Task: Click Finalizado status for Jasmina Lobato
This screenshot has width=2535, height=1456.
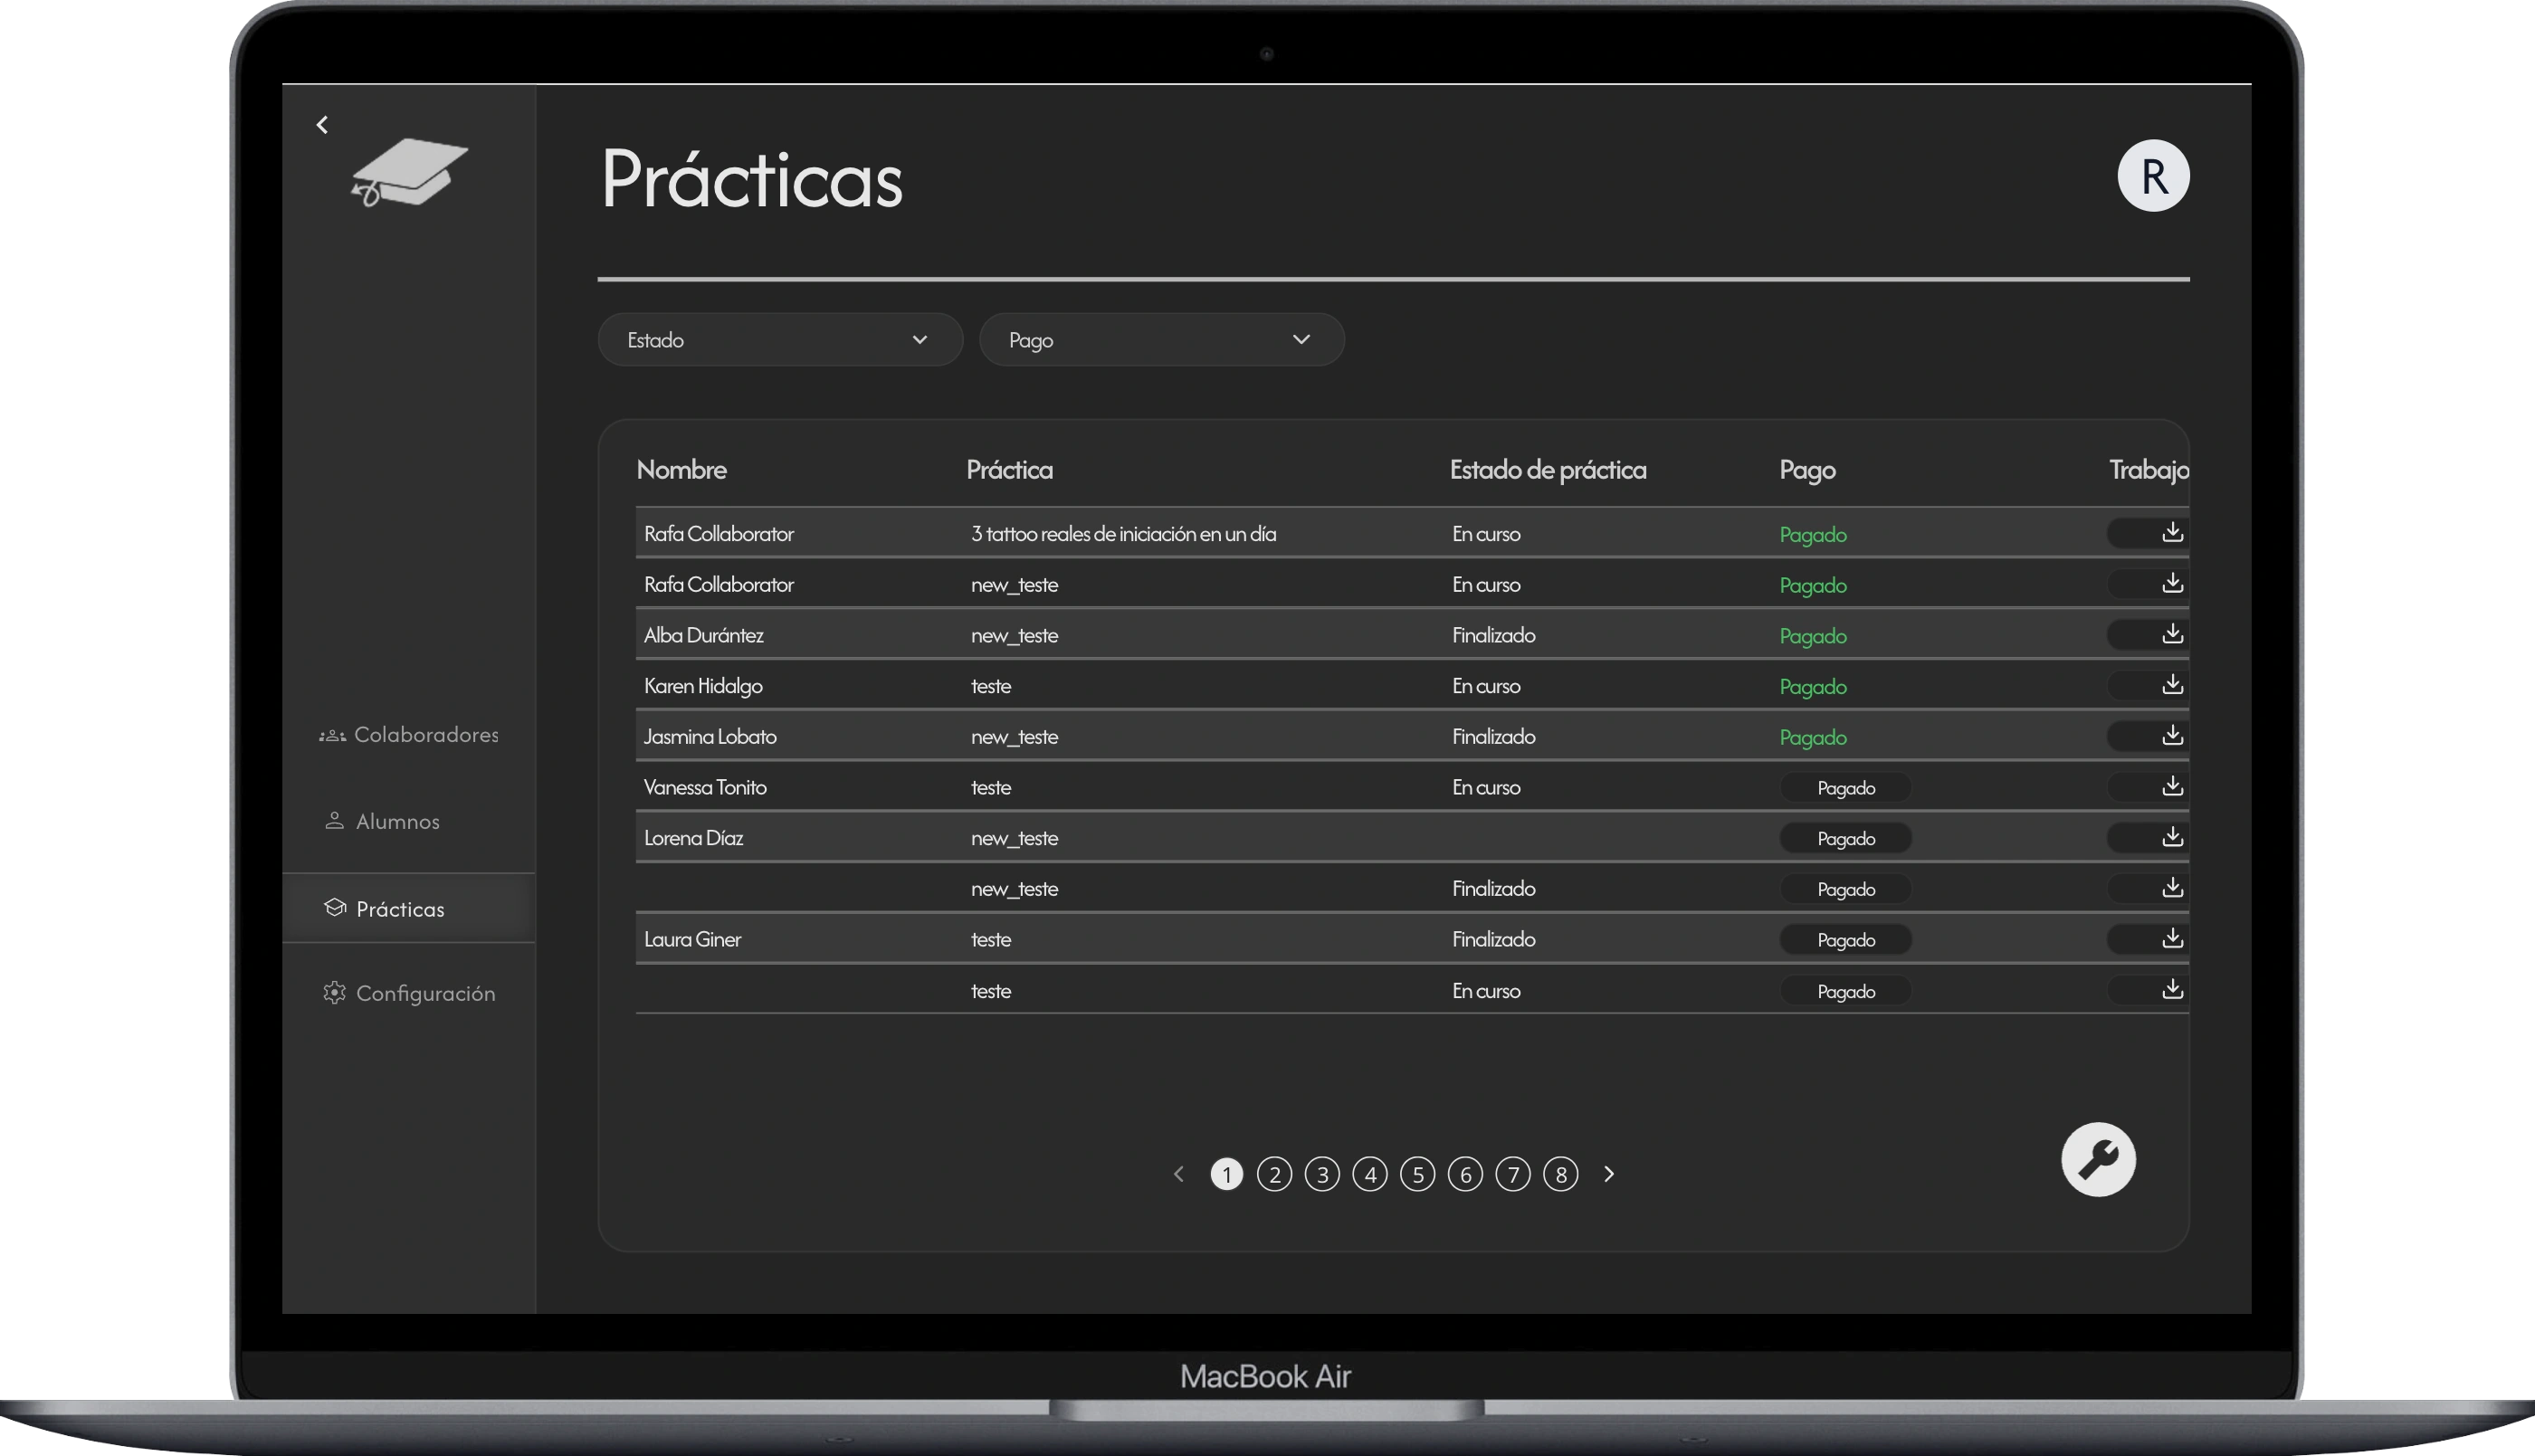Action: pos(1493,737)
